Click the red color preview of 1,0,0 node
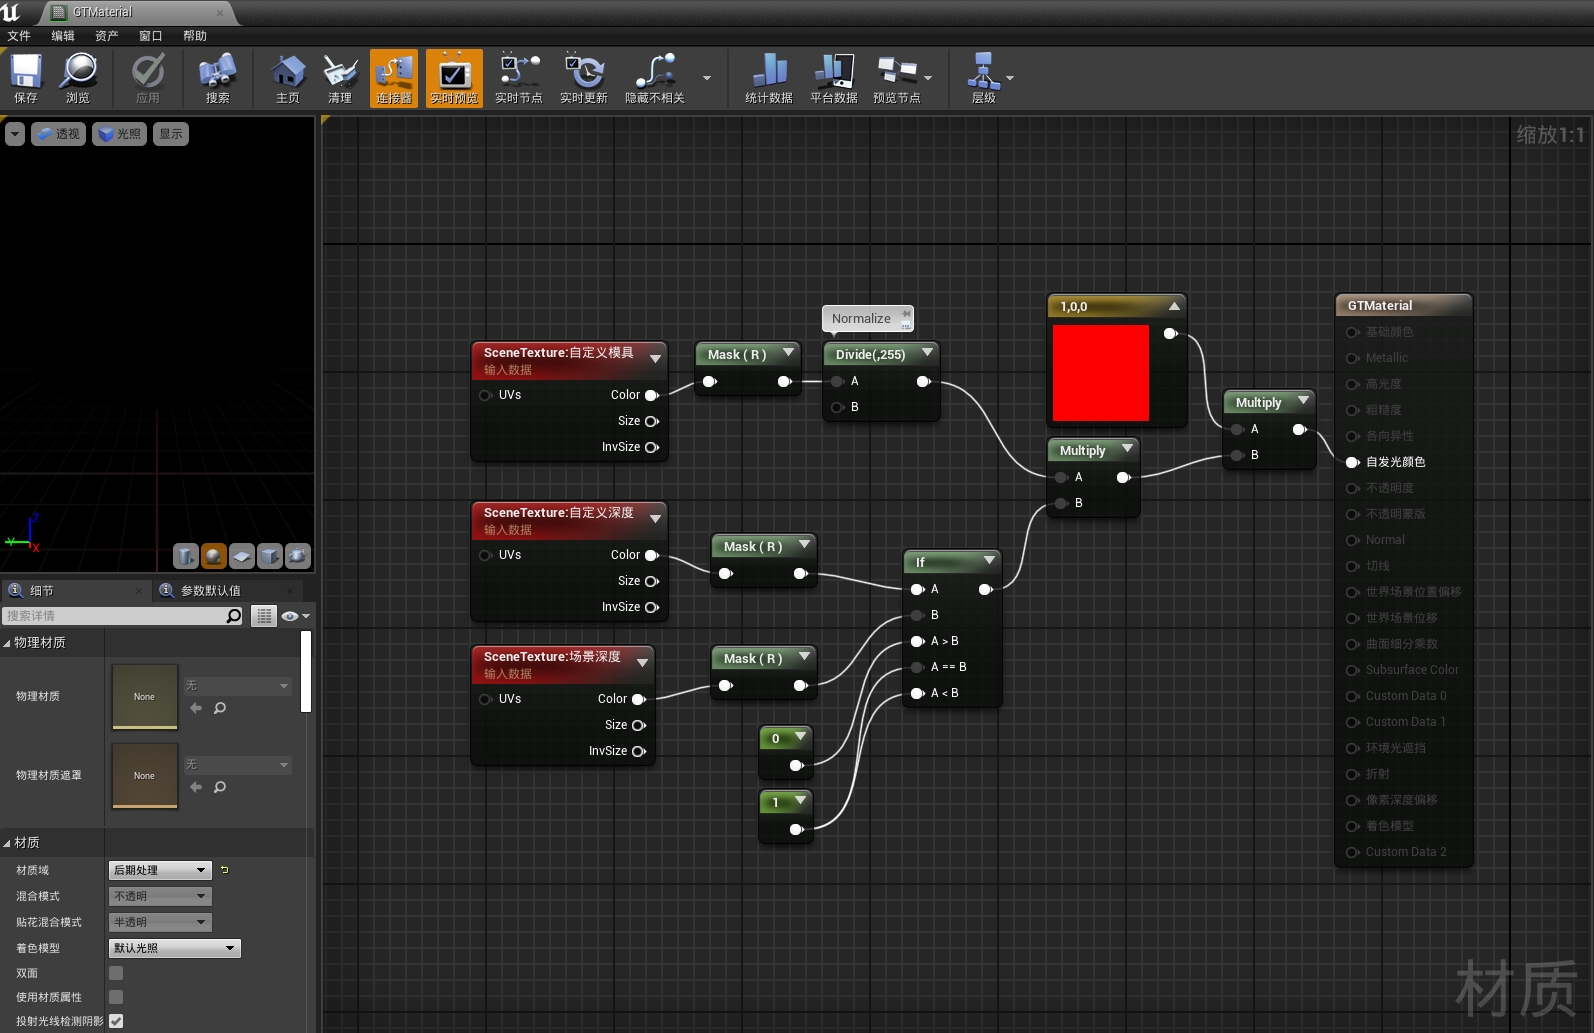 (x=1100, y=372)
